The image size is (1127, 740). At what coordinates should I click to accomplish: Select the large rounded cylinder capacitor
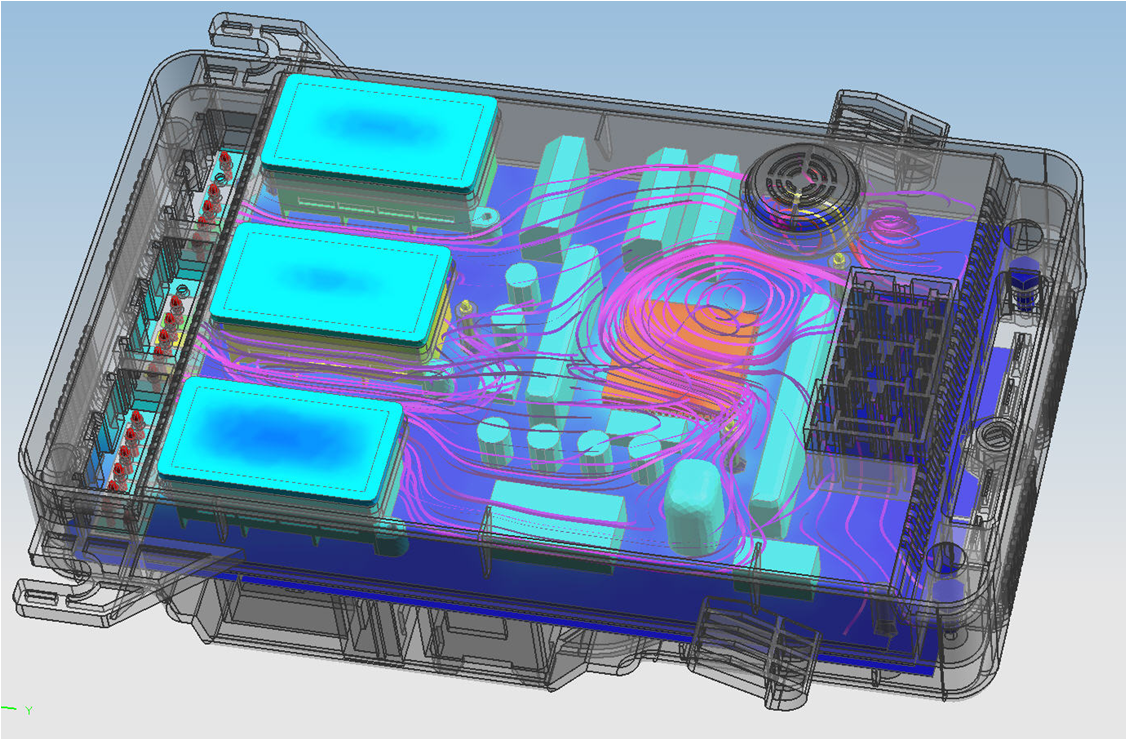691,507
